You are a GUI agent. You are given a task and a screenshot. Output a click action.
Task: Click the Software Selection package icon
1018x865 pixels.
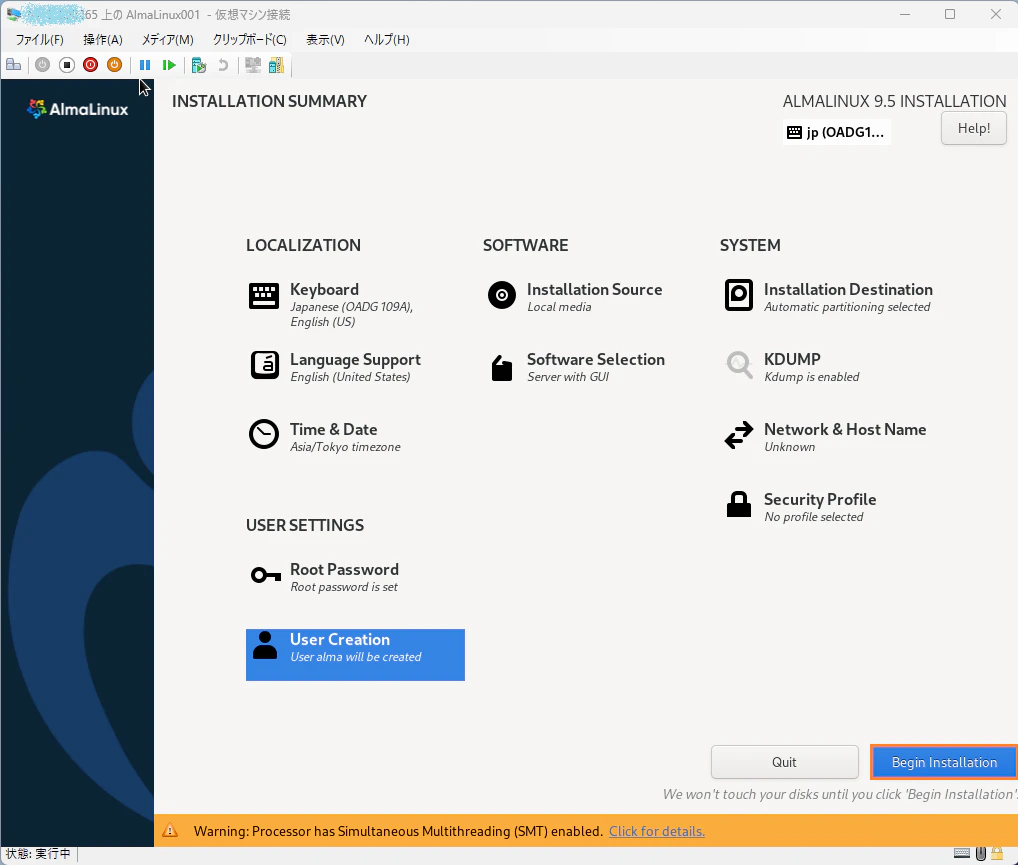point(502,368)
